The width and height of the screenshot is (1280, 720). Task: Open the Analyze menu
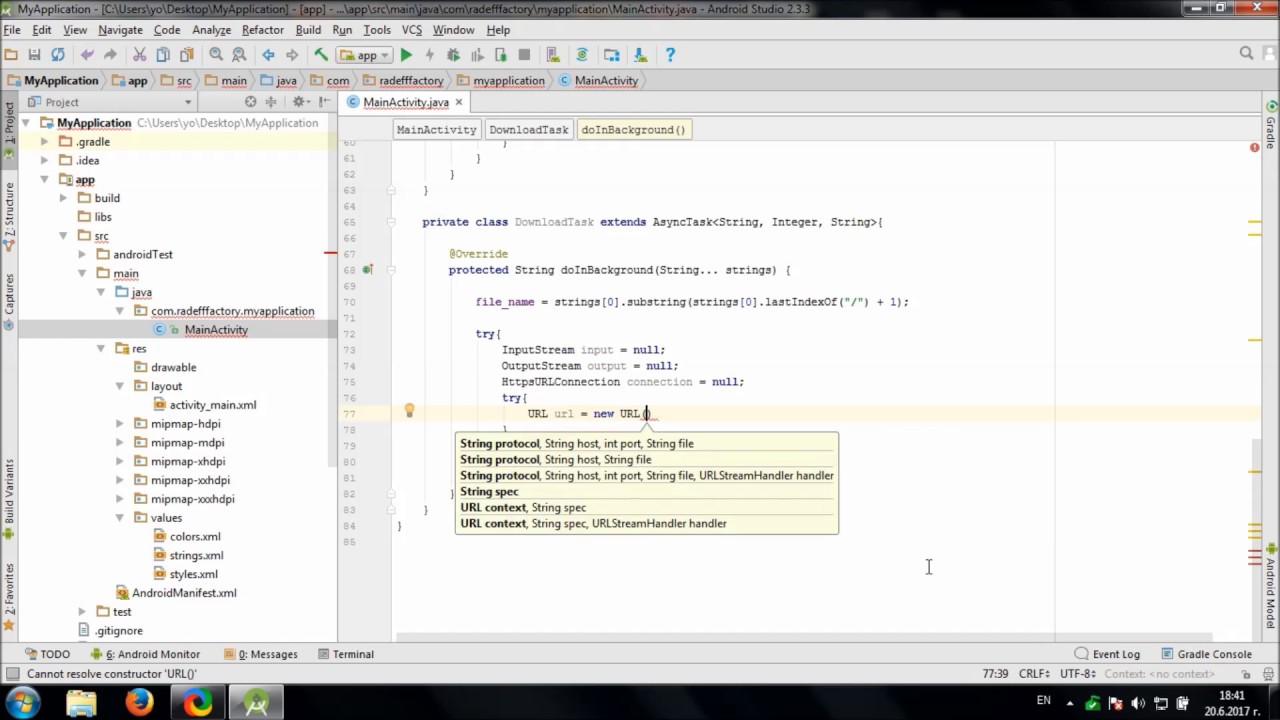coord(212,30)
